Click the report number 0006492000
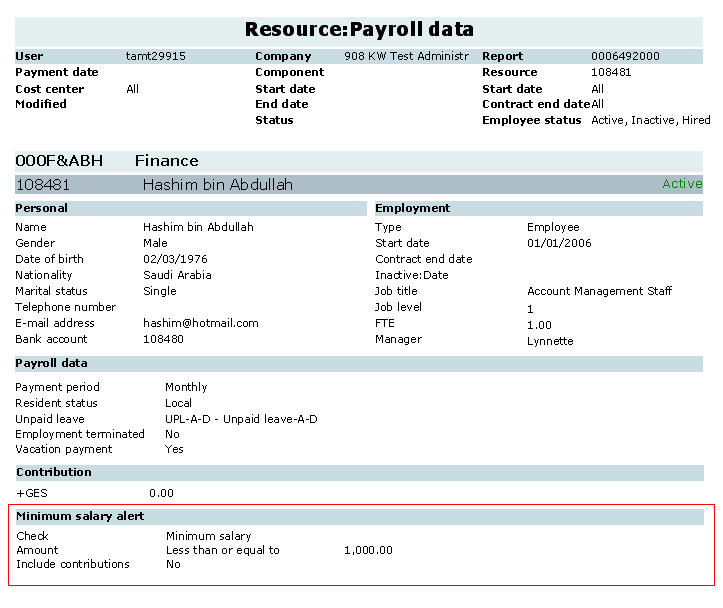Screen dimensions: 723x608 (625, 57)
